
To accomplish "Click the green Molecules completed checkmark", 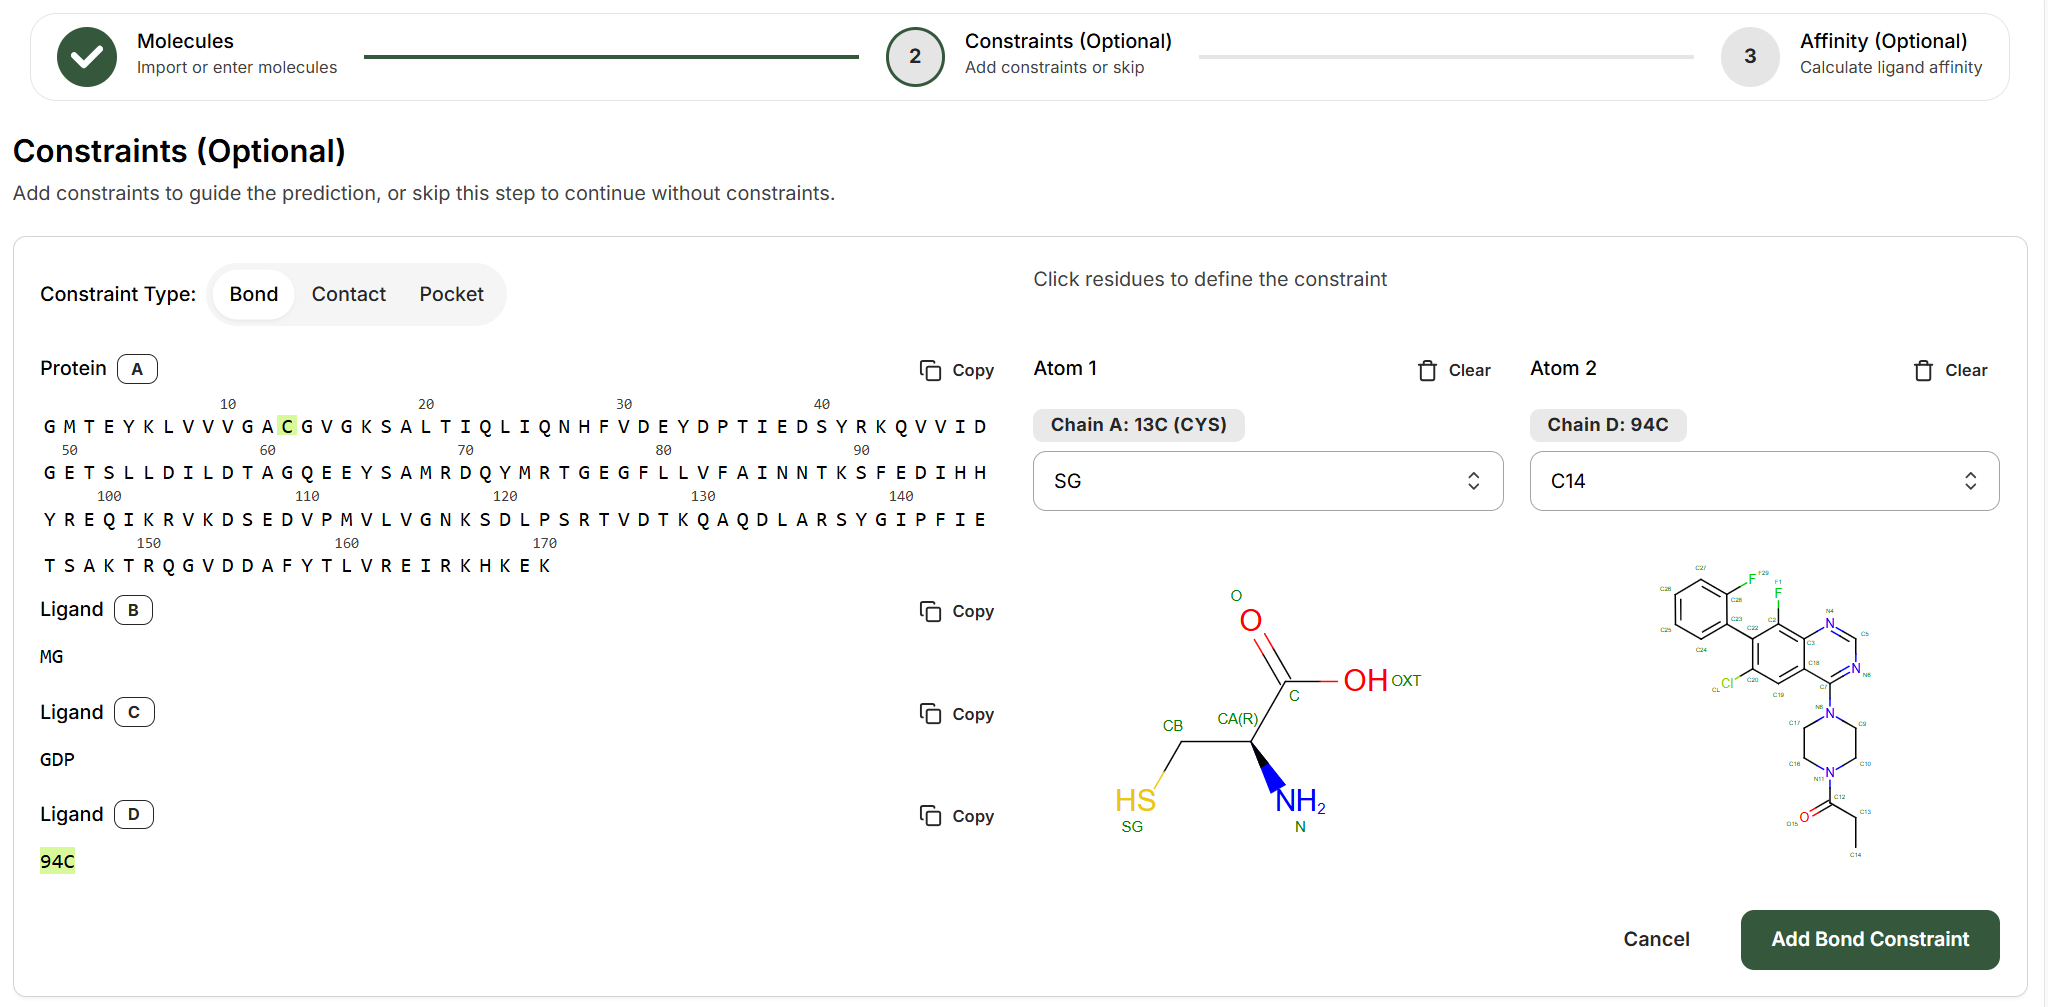I will click(87, 56).
